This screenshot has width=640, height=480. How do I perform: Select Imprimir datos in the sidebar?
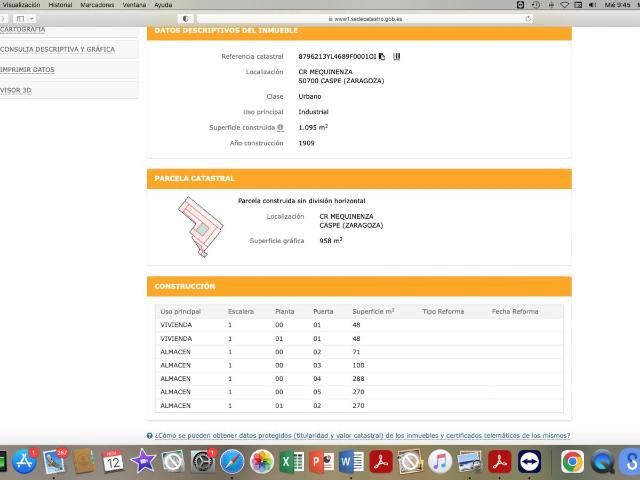point(27,70)
